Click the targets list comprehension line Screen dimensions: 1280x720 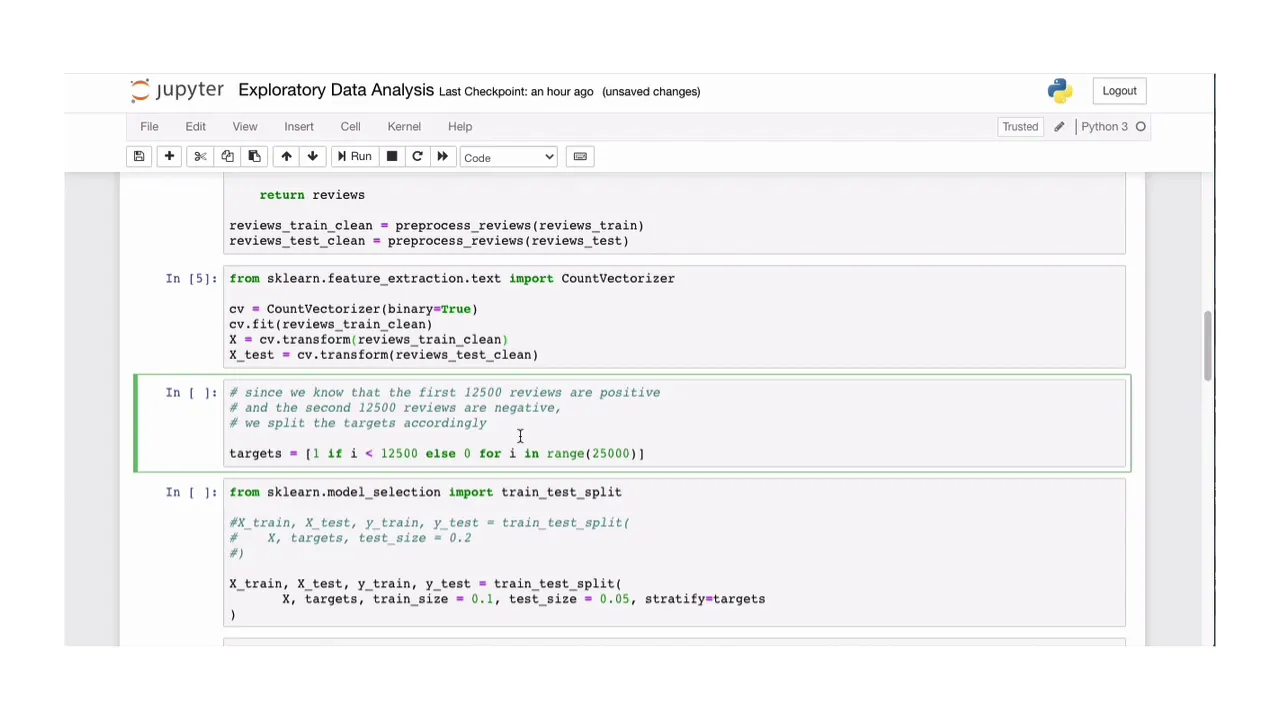437,454
